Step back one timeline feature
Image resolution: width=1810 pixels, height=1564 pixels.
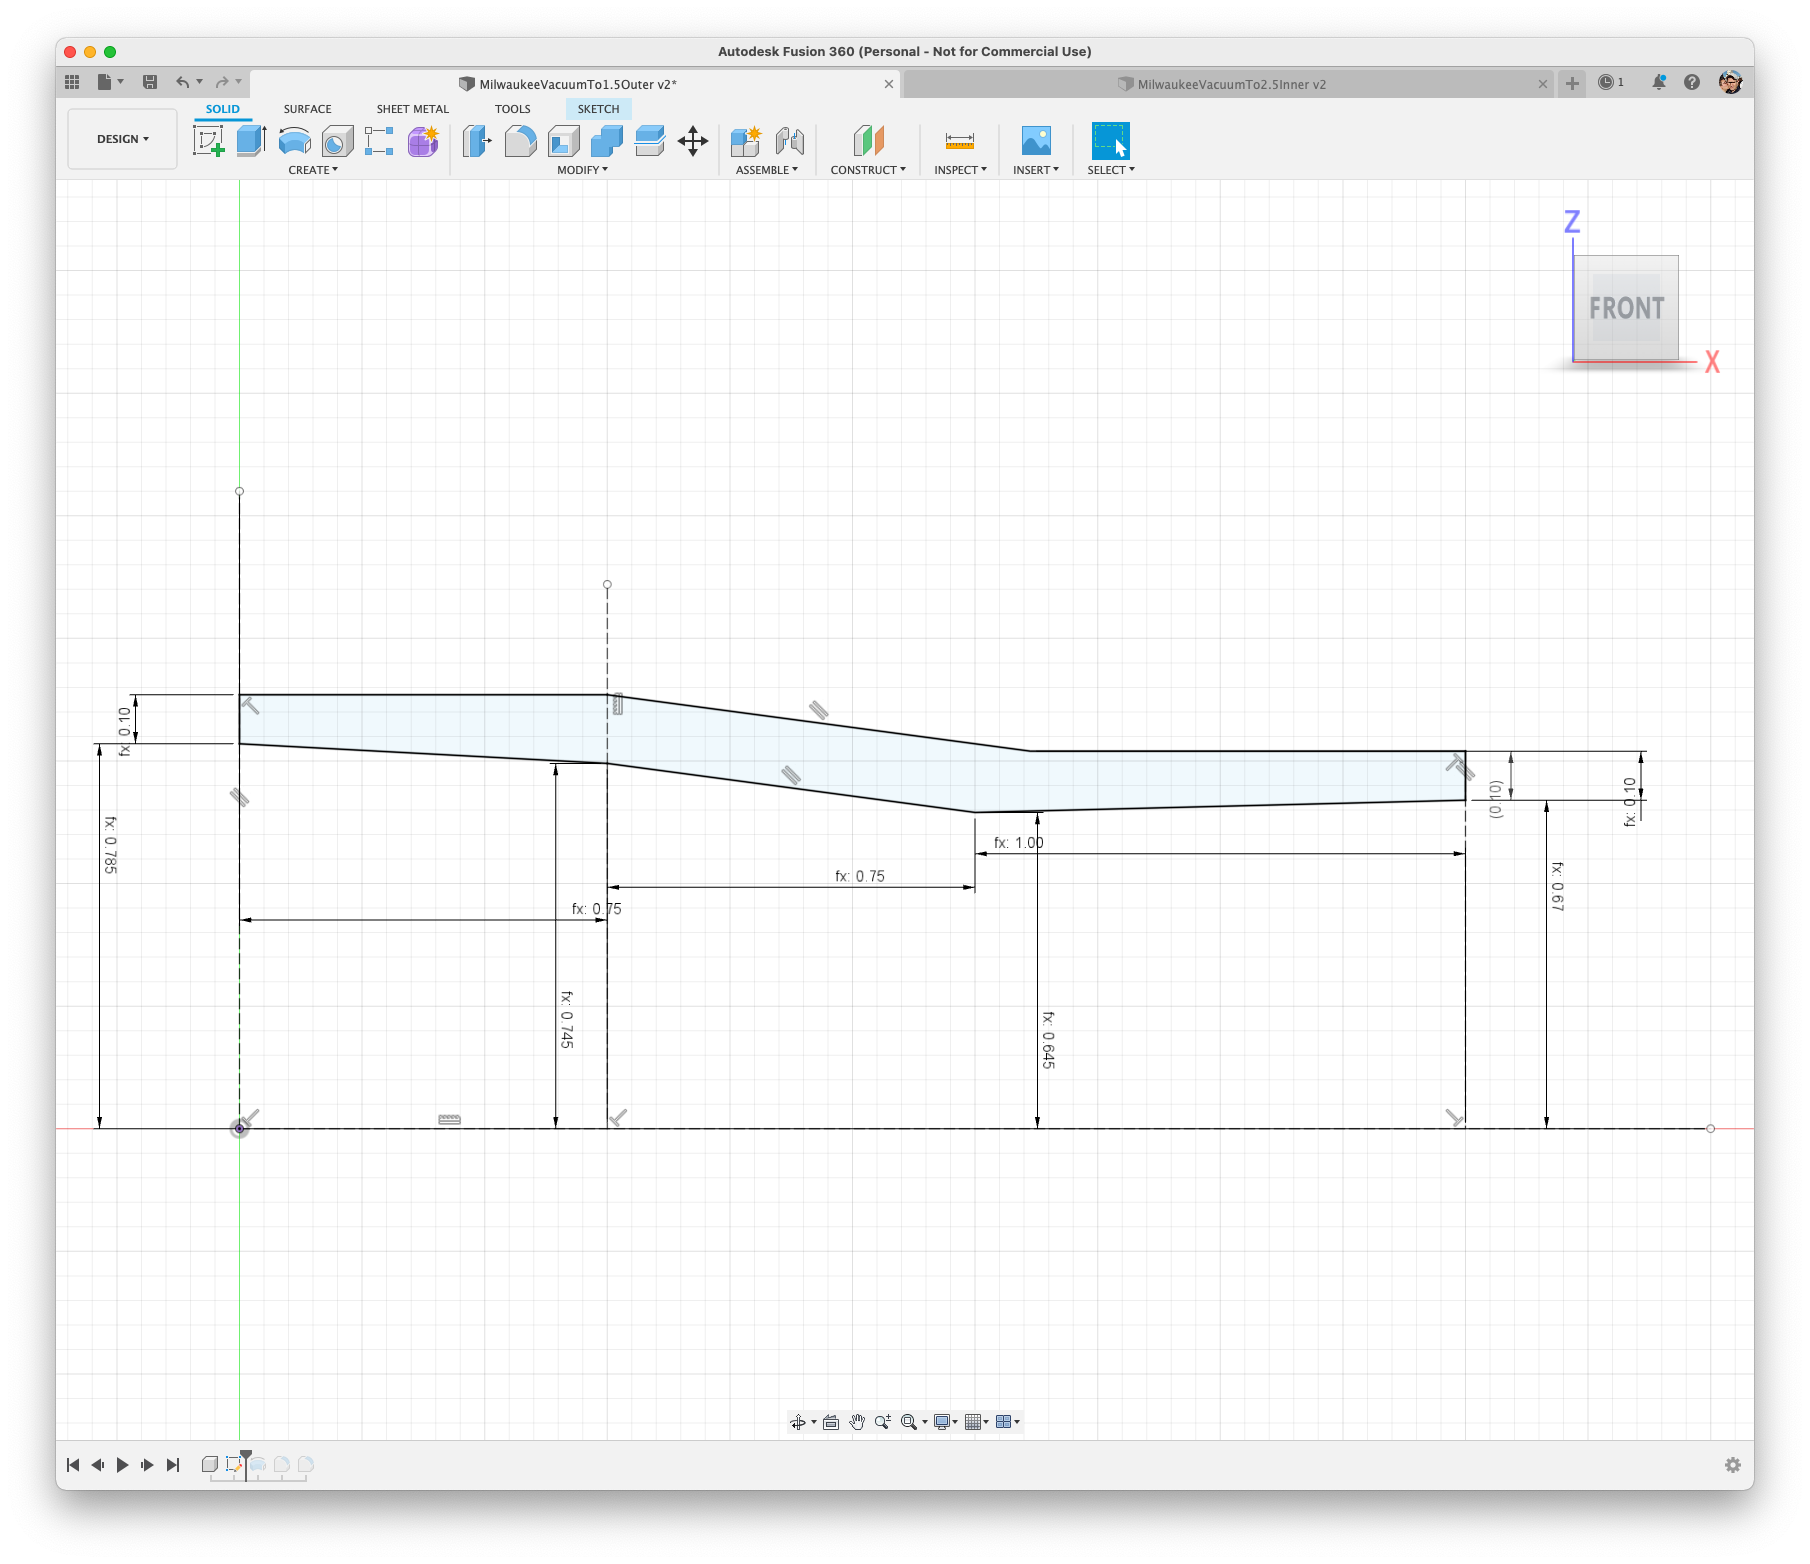pyautogui.click(x=98, y=1465)
